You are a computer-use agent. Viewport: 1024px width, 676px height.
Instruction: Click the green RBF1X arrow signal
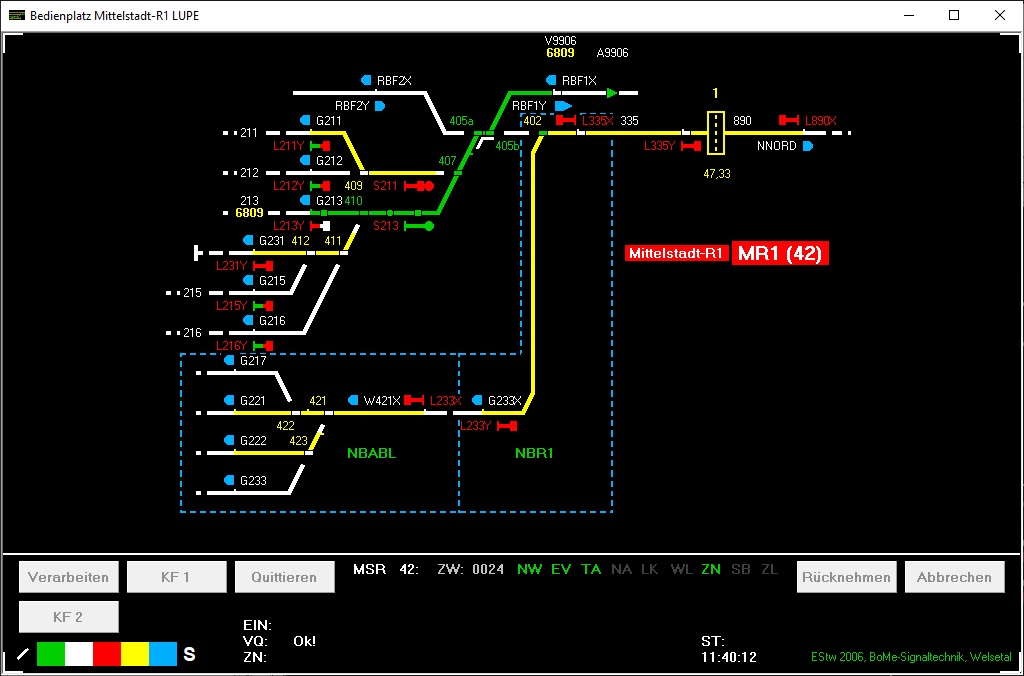point(612,93)
